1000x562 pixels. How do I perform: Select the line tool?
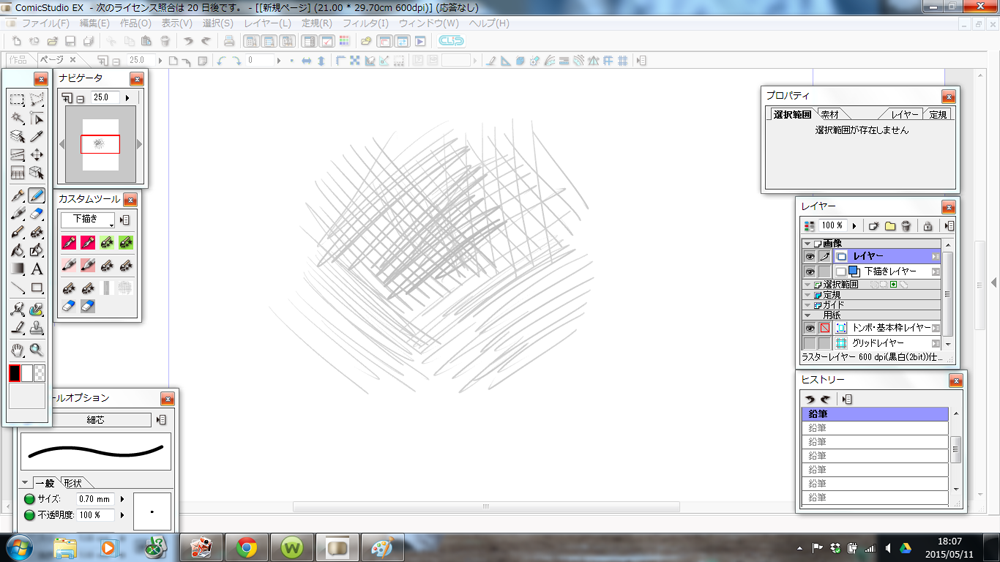[17, 288]
